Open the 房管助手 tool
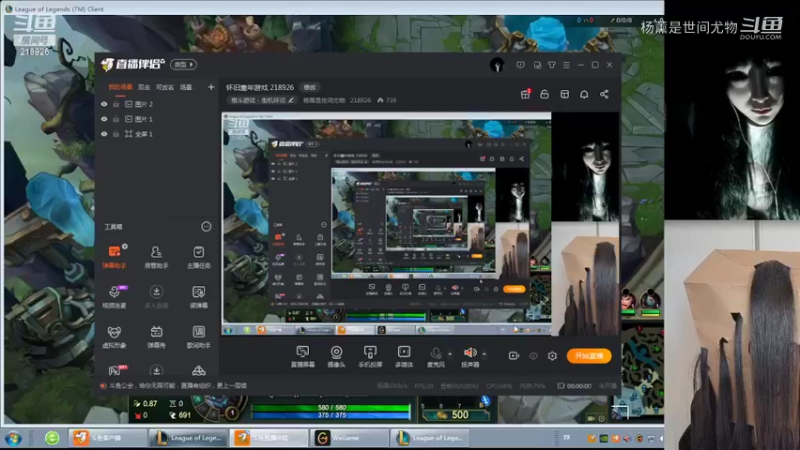 [x=156, y=256]
